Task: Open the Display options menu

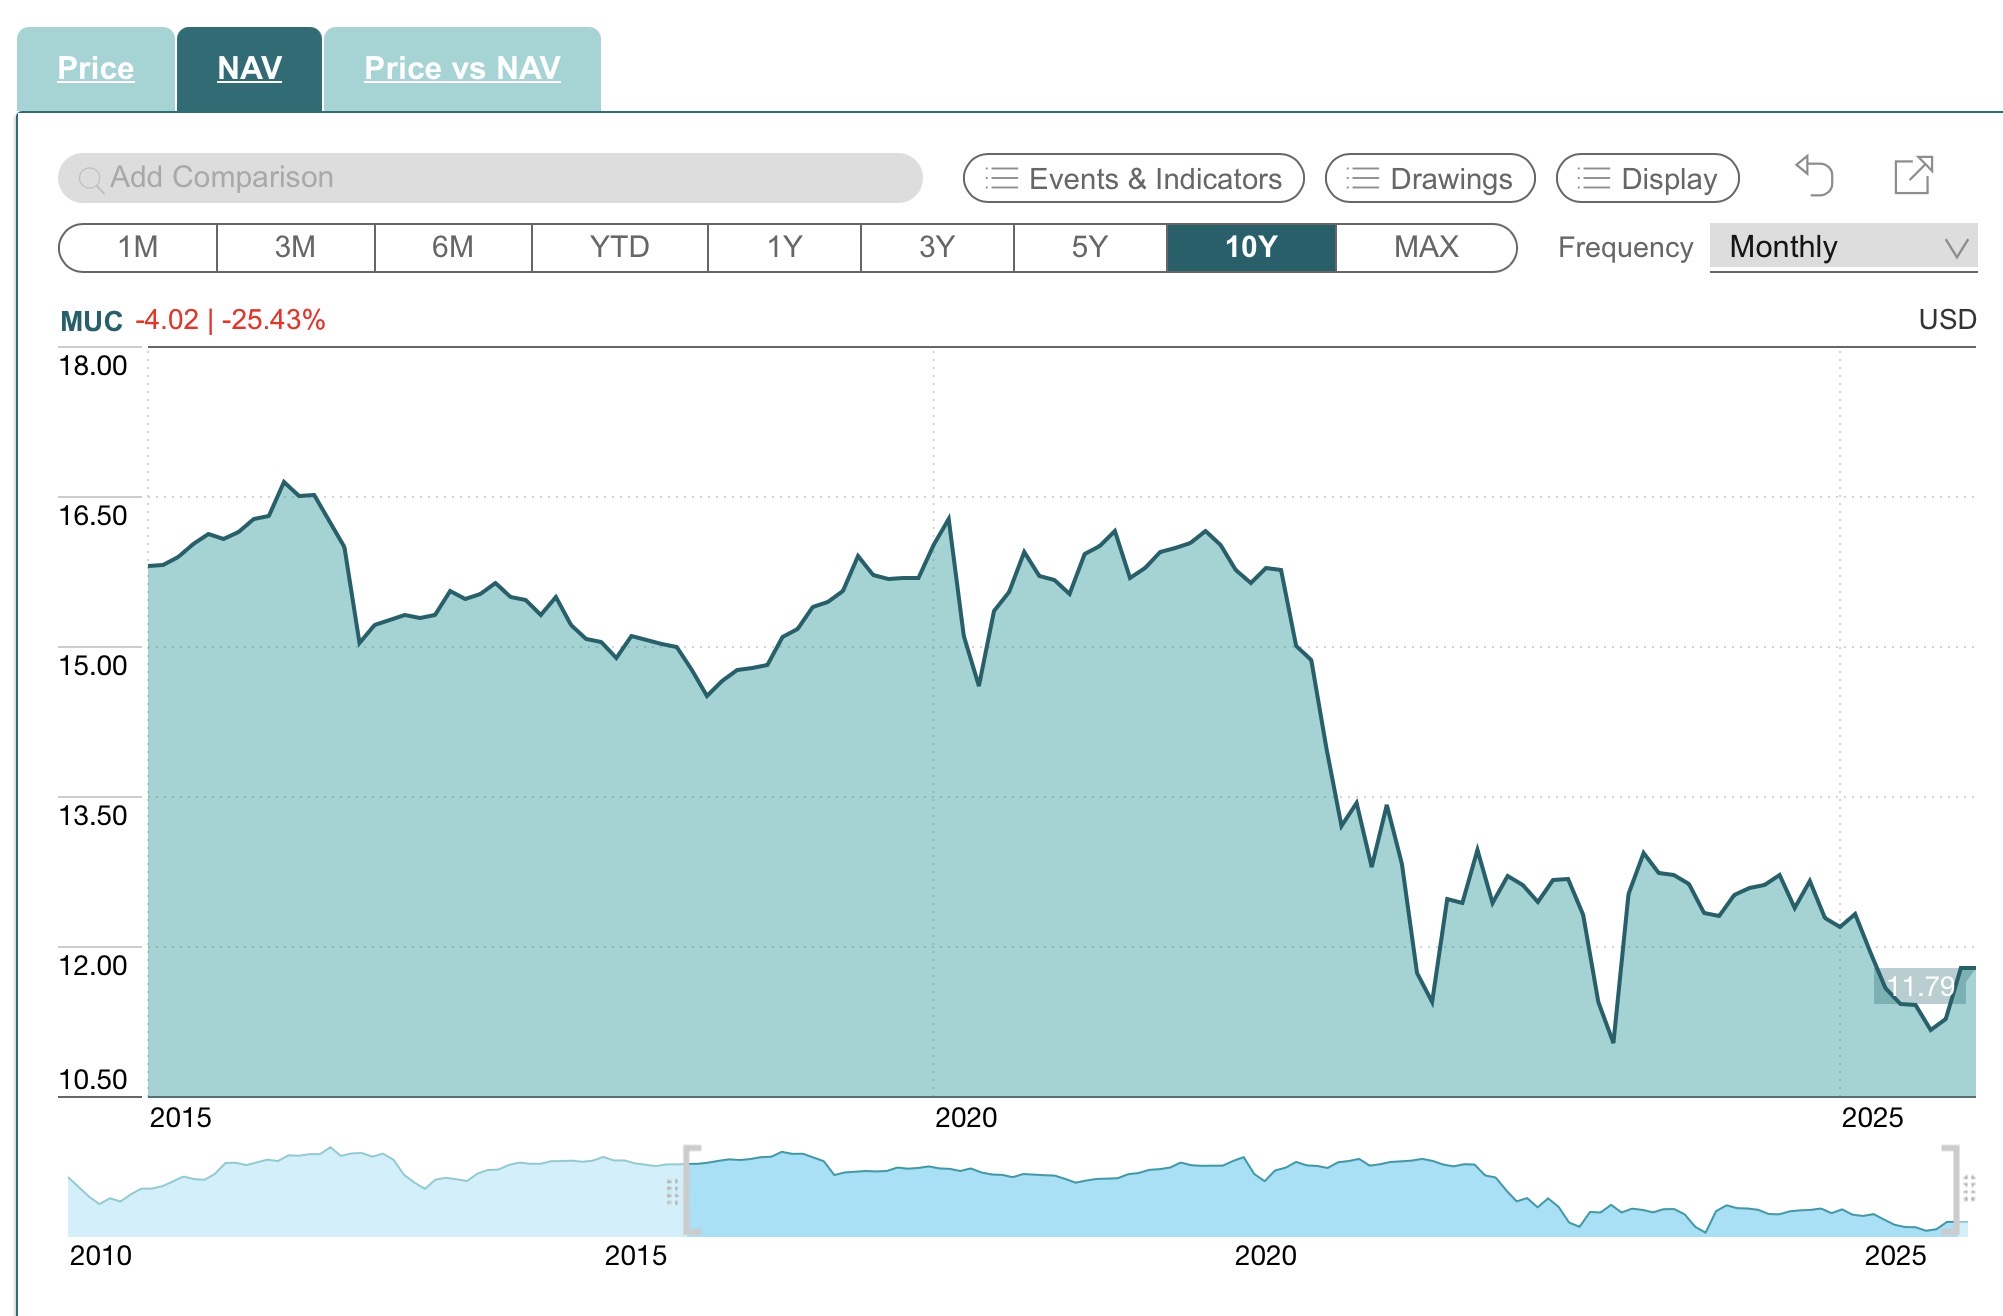Action: (1668, 179)
